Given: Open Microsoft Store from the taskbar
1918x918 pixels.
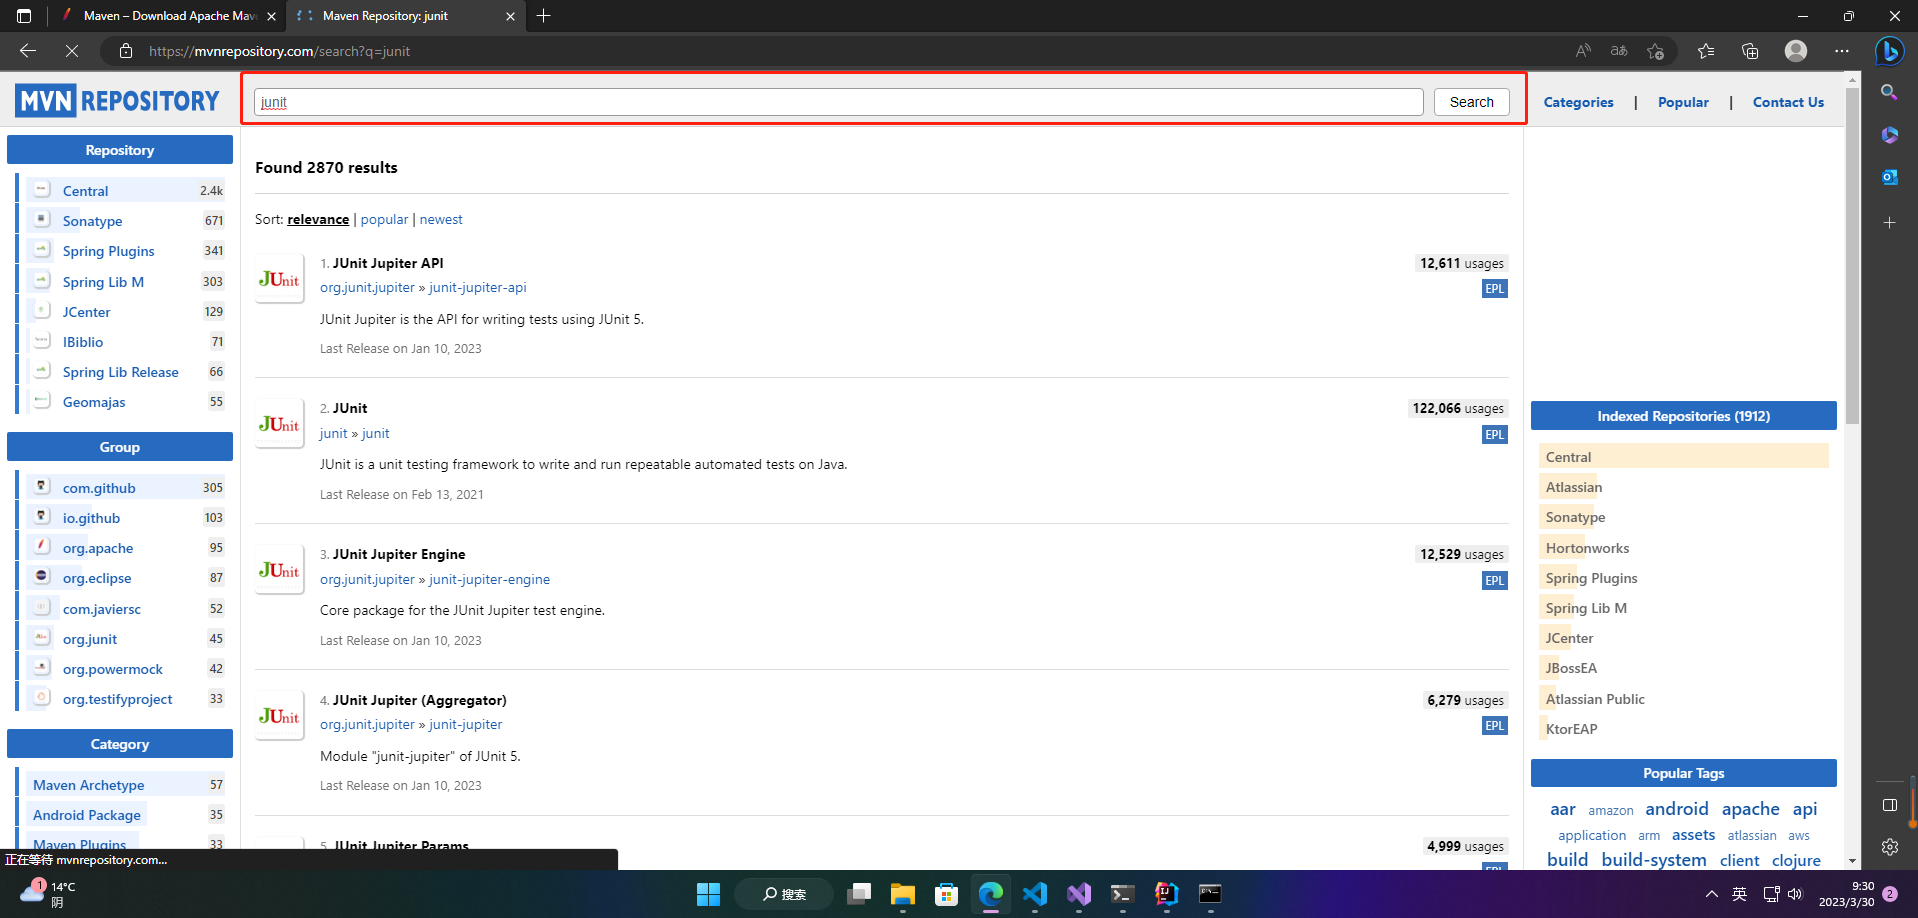Looking at the screenshot, I should pyautogui.click(x=947, y=894).
